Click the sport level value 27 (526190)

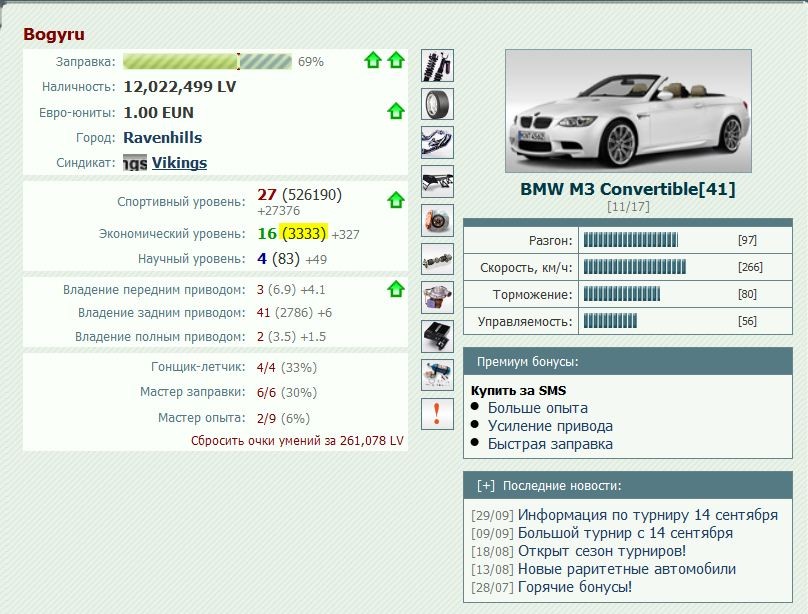[x=299, y=195]
